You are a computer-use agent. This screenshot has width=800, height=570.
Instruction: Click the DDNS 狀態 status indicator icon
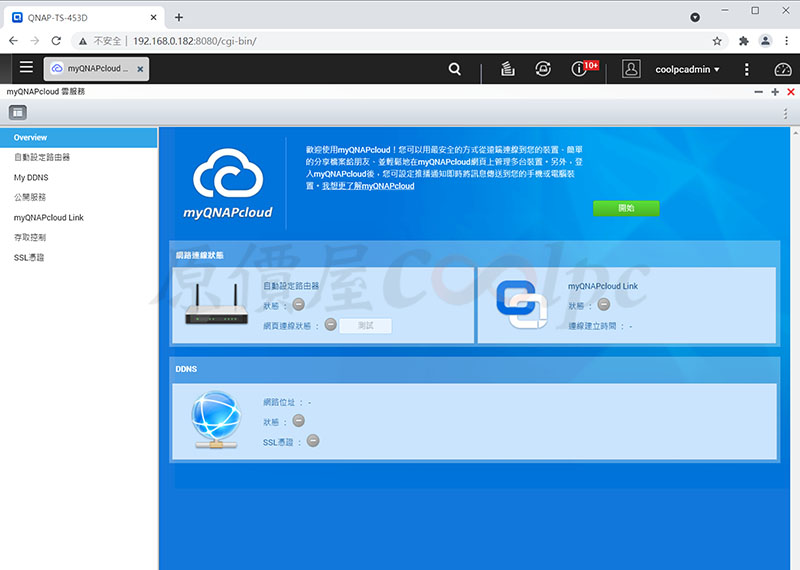[x=298, y=421]
